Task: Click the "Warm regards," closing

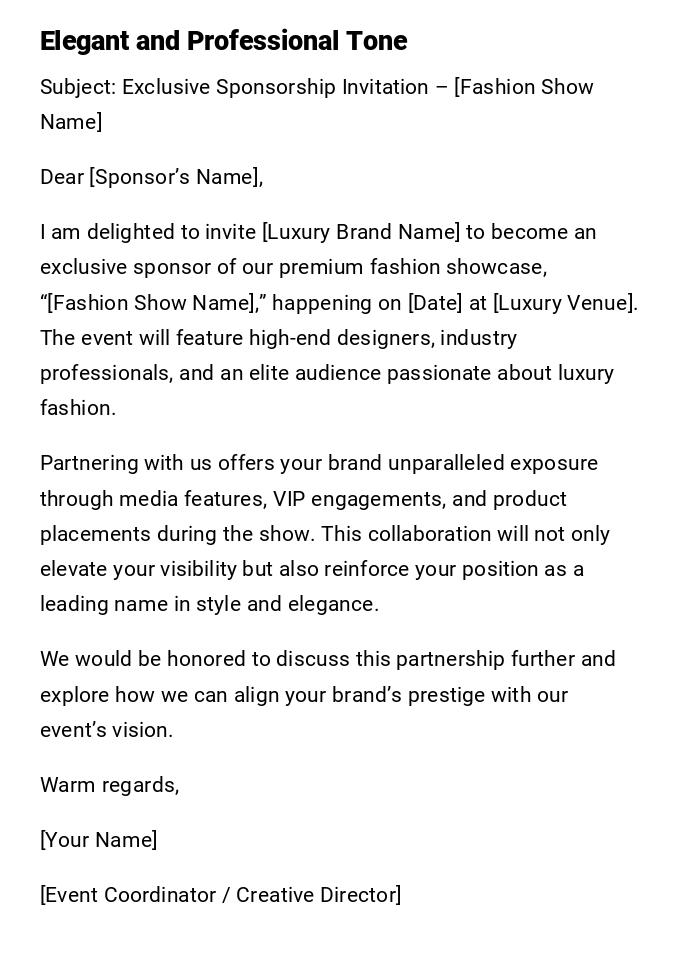Action: (109, 785)
